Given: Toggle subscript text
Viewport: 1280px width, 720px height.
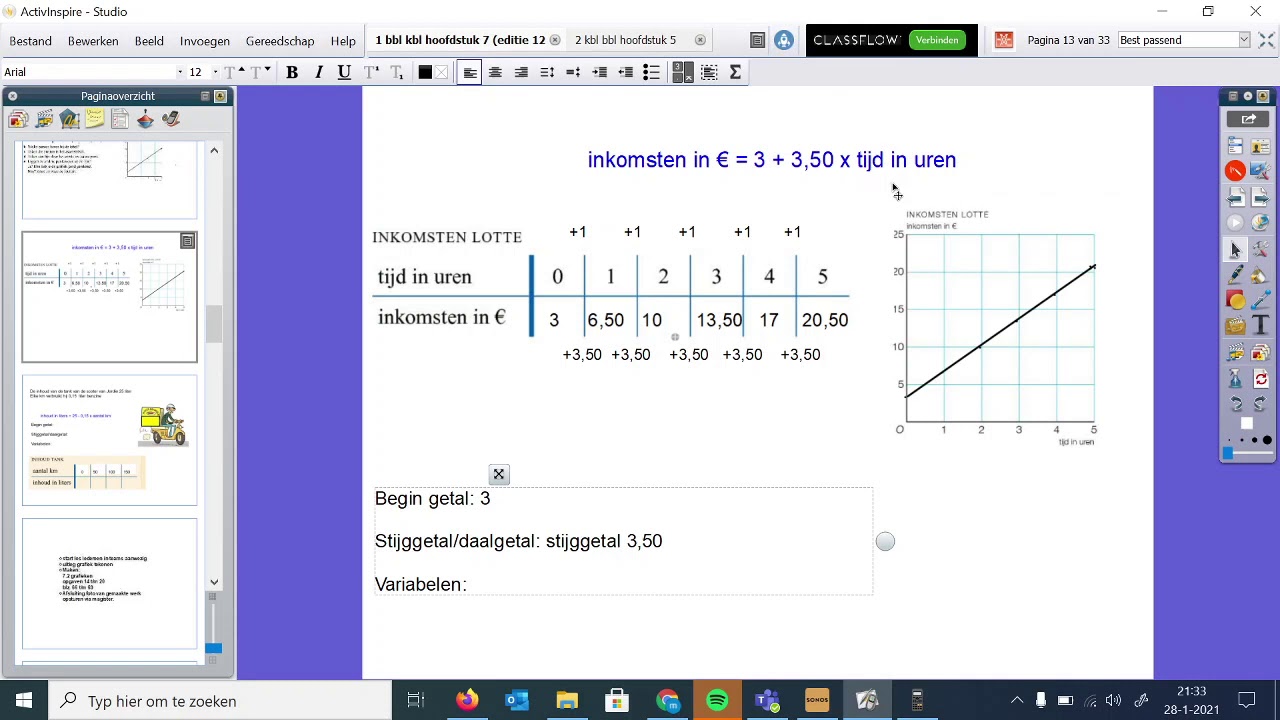Looking at the screenshot, I should pos(397,72).
